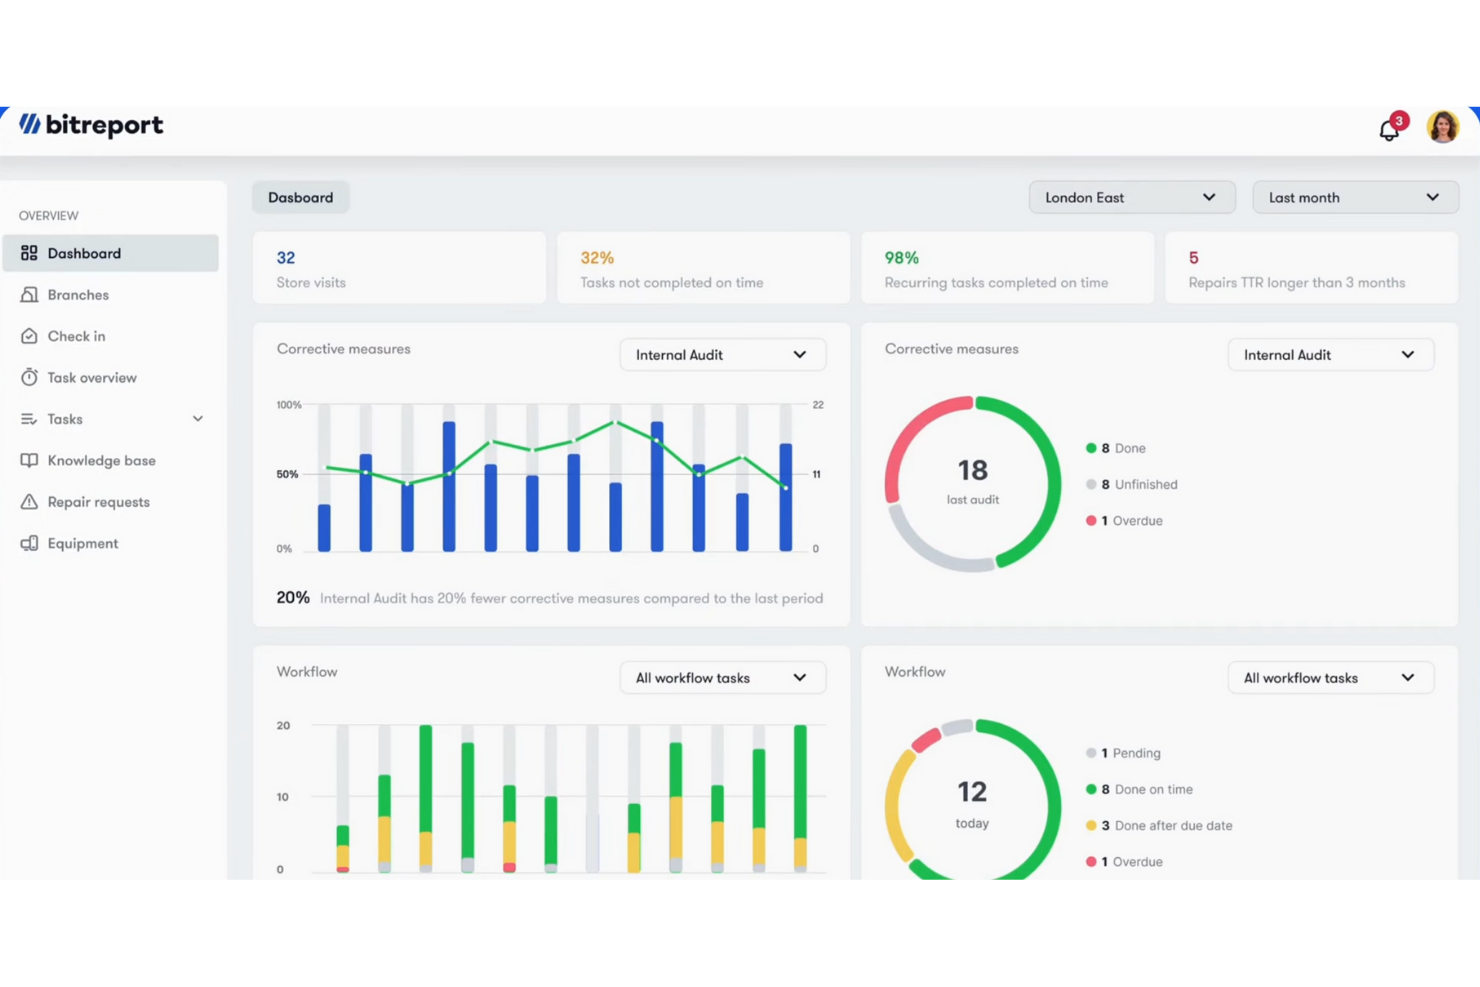Screen dimensions: 1480x987
Task: Click the 18 last audit donut chart
Action: [972, 483]
